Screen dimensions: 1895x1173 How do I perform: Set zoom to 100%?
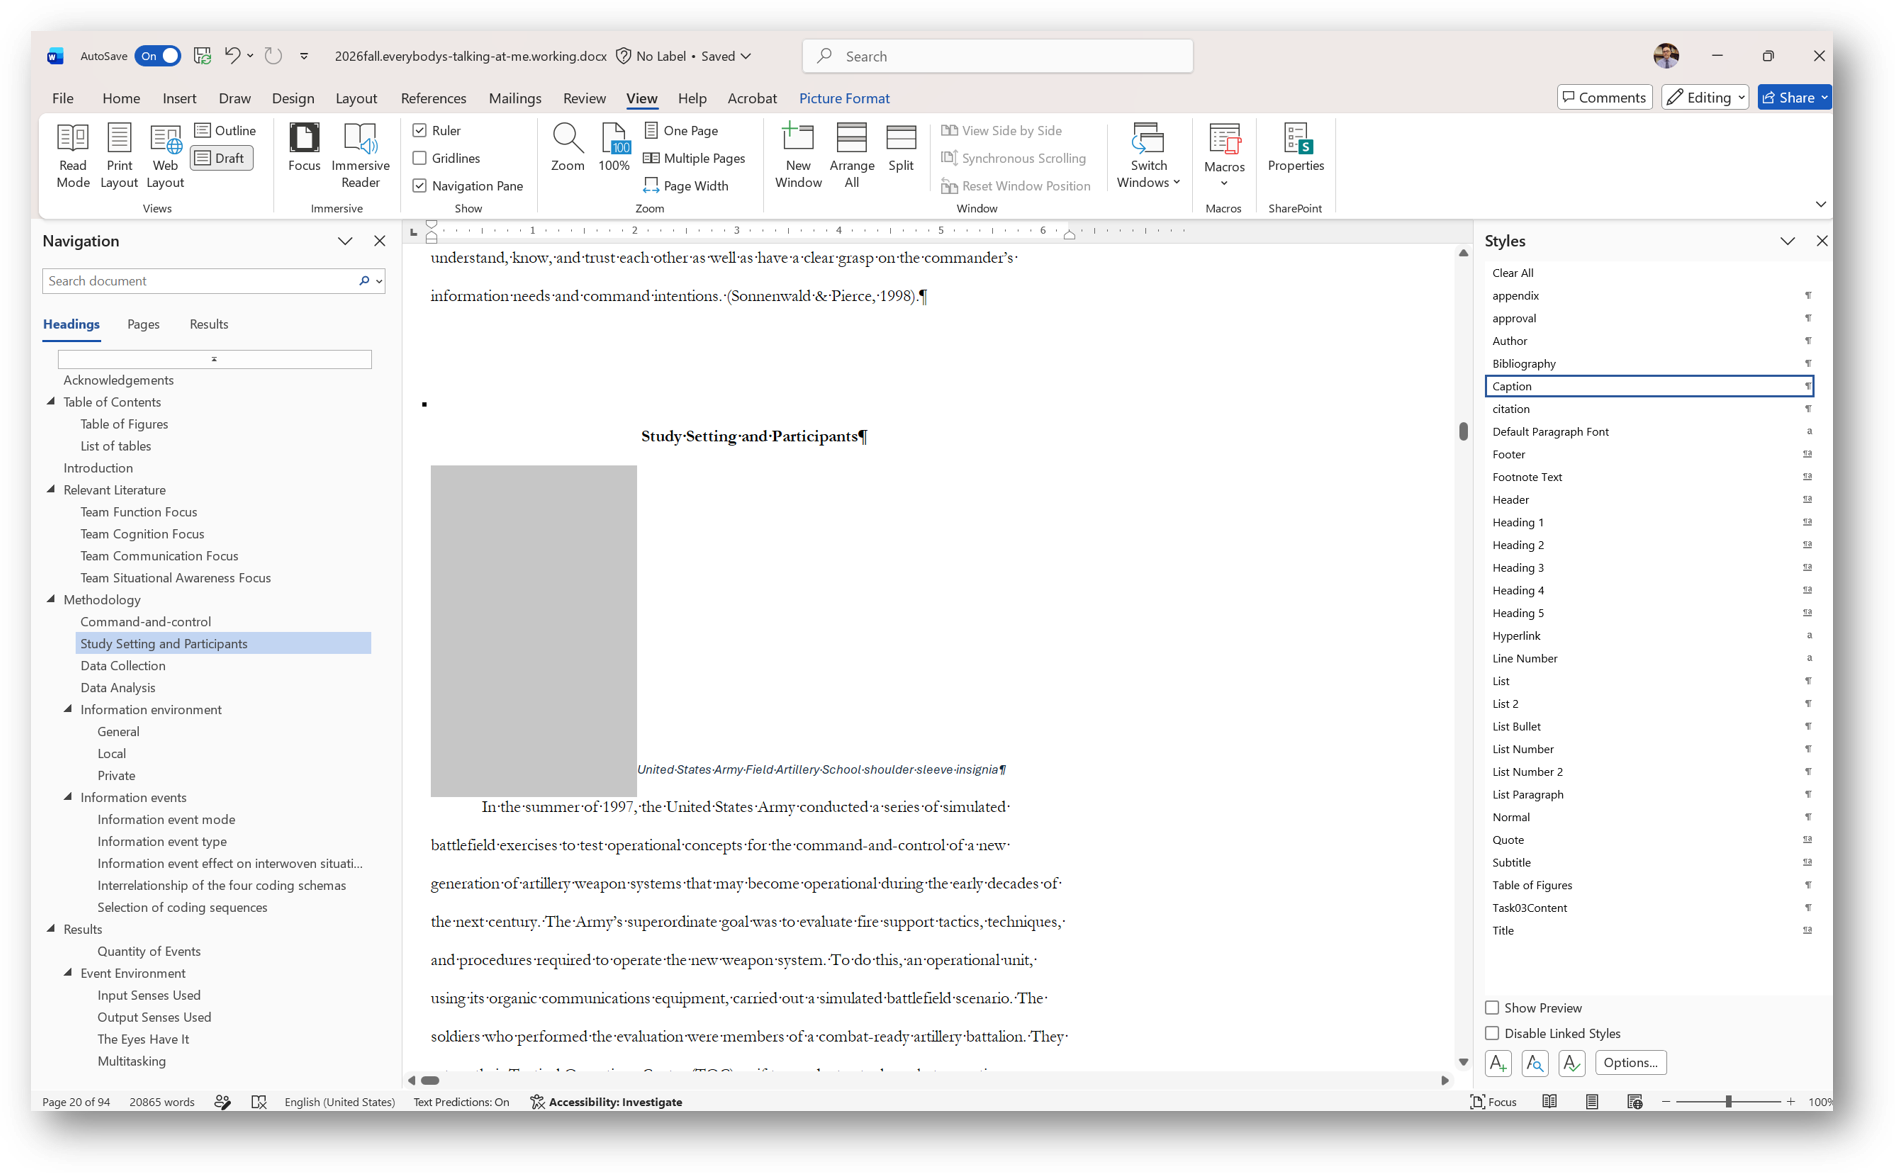coord(614,148)
